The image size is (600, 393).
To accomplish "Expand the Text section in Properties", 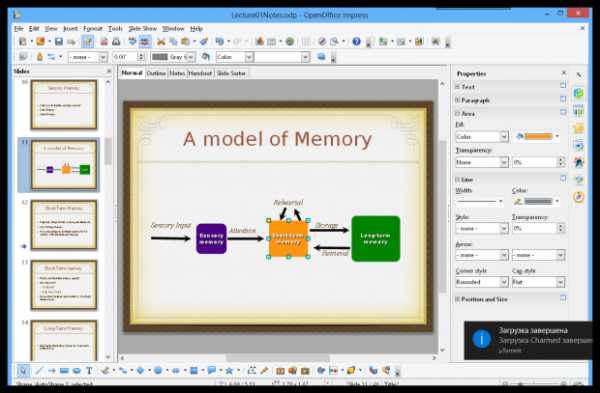I will coord(457,87).
